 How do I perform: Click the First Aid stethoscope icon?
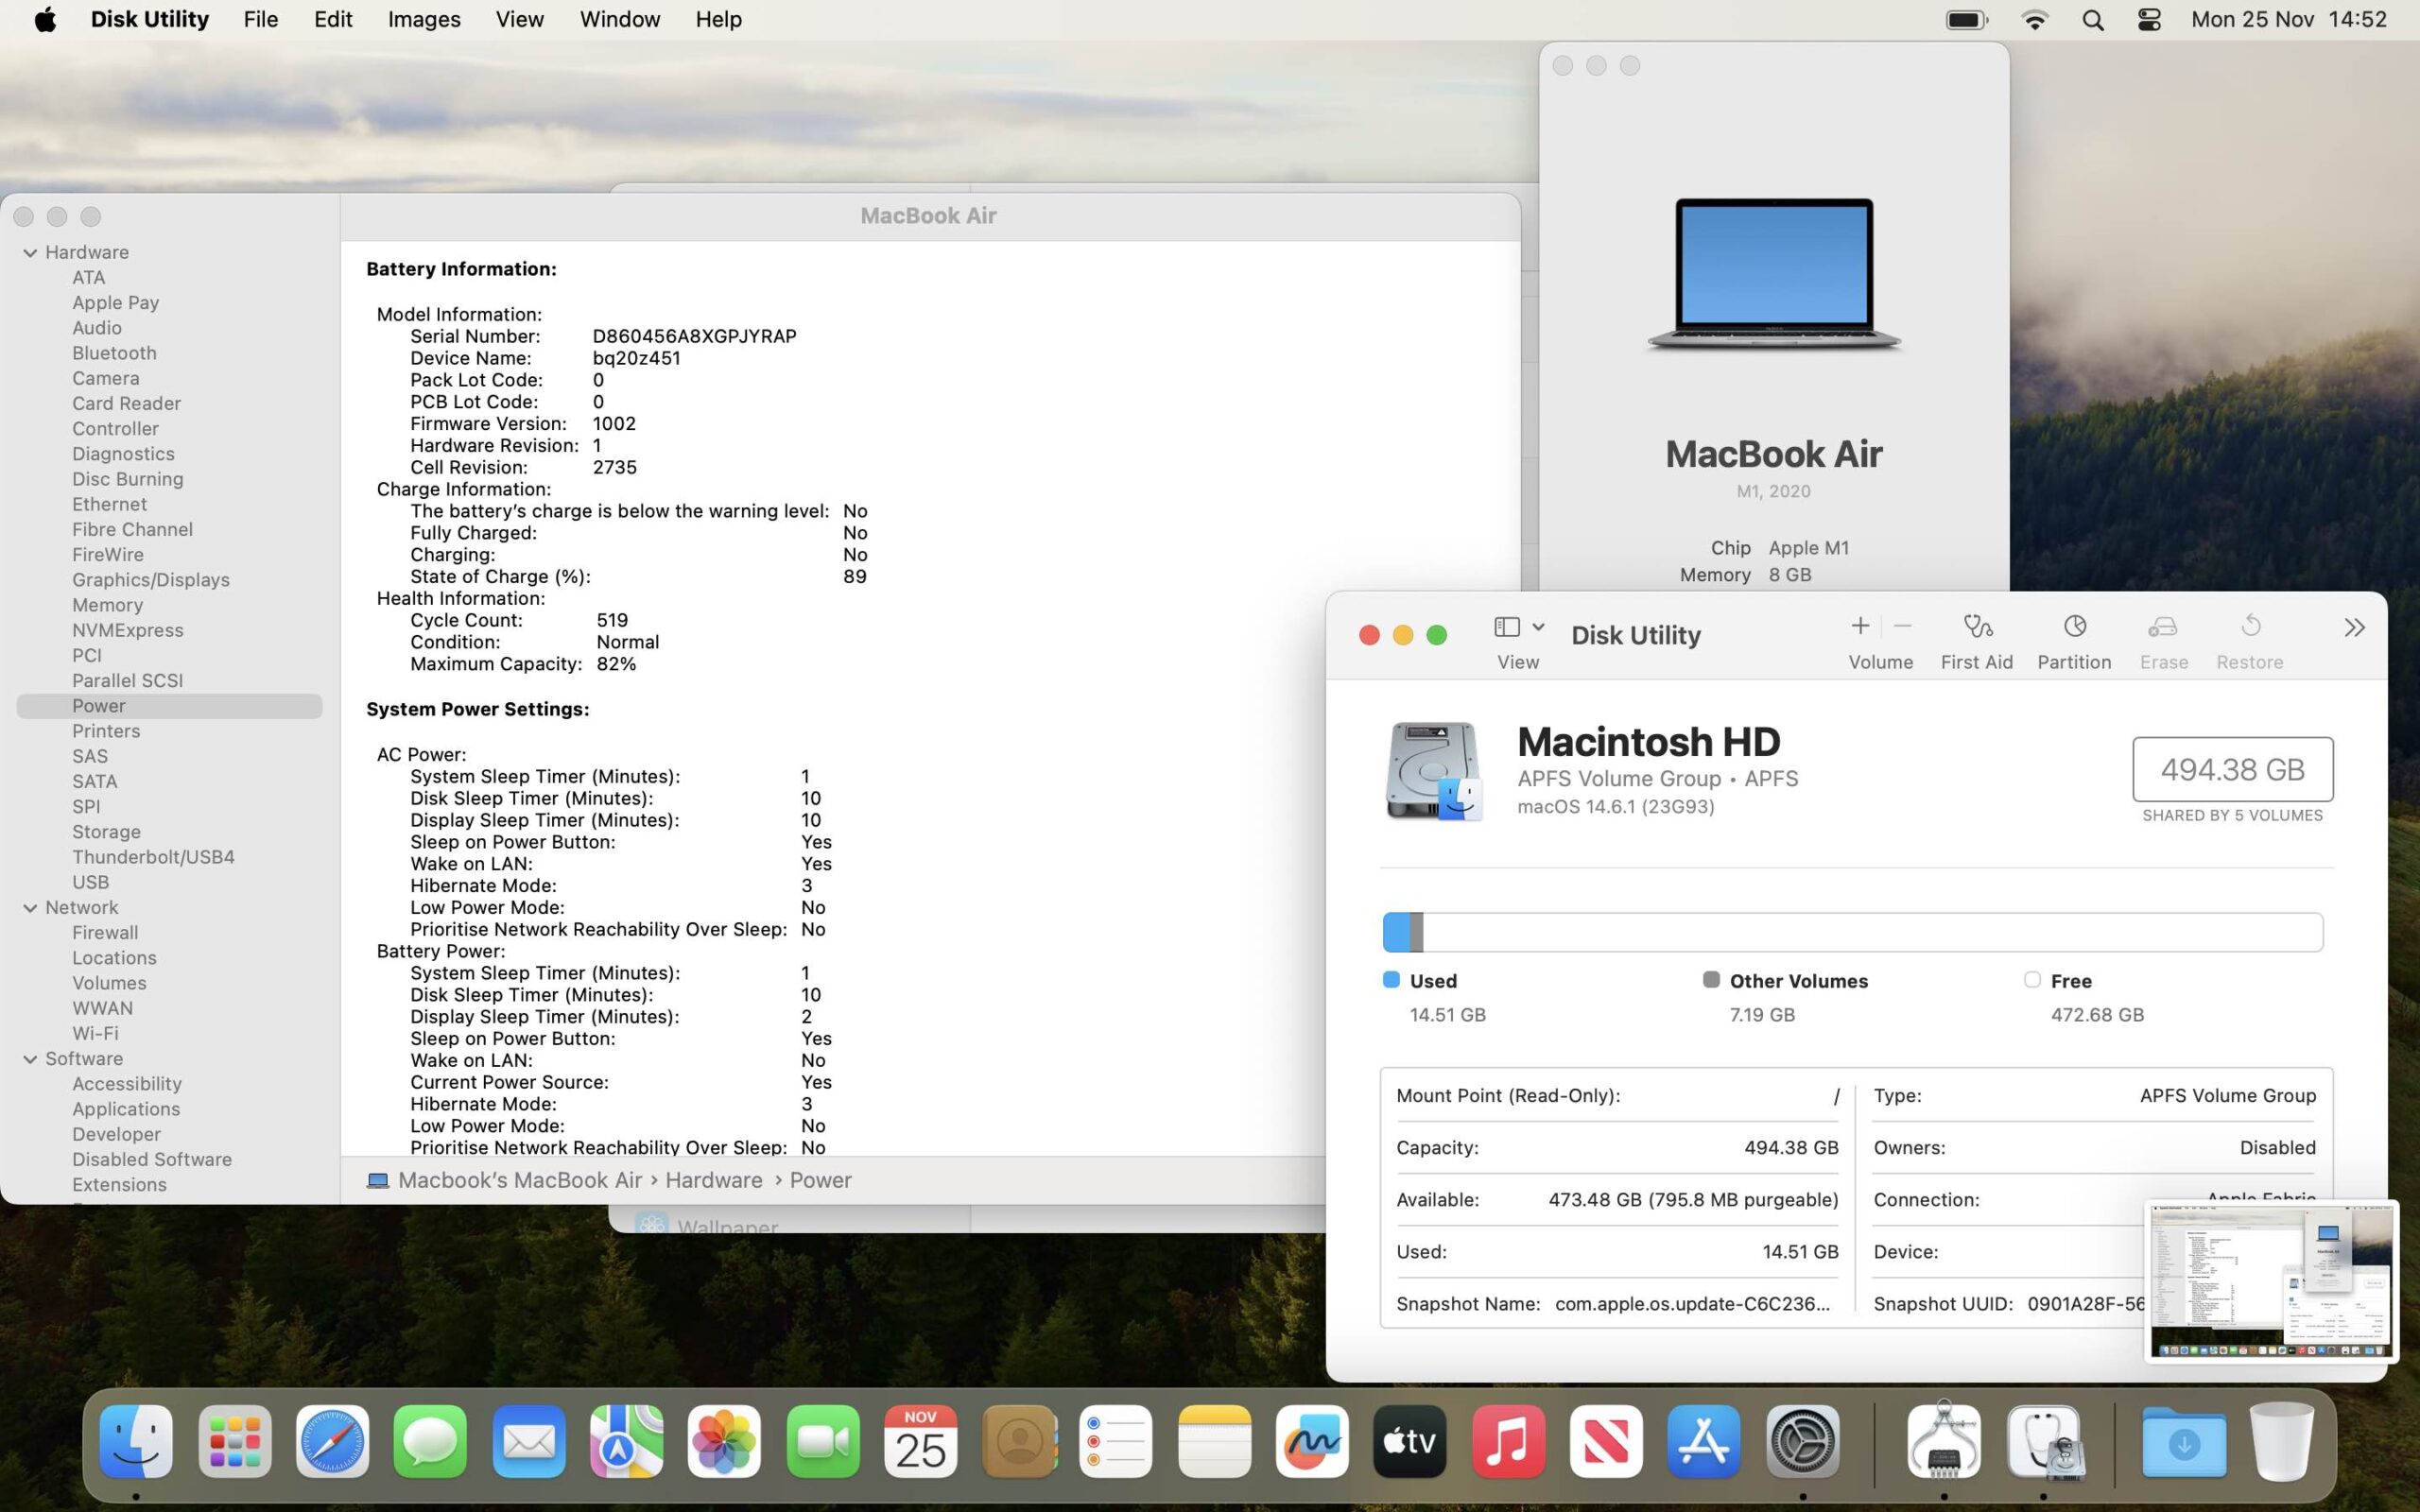[x=1977, y=627]
